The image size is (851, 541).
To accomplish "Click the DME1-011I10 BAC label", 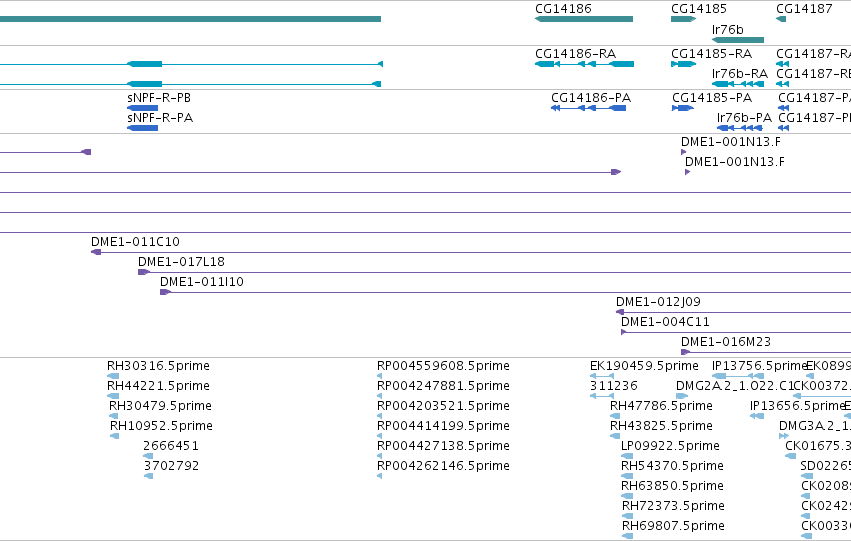I will pyautogui.click(x=202, y=282).
